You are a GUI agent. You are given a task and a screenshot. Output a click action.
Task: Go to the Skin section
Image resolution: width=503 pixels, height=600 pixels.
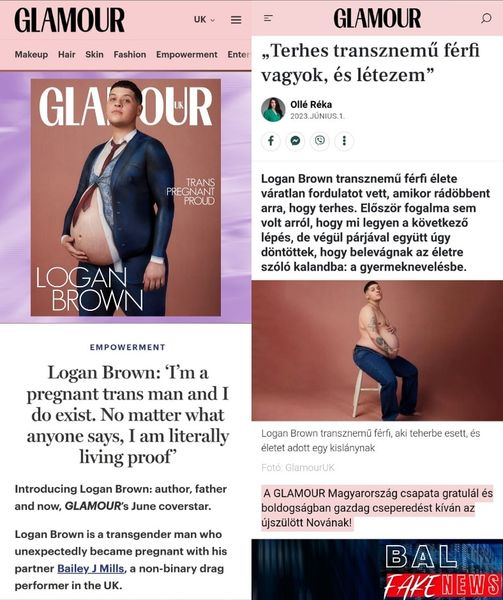(x=94, y=54)
